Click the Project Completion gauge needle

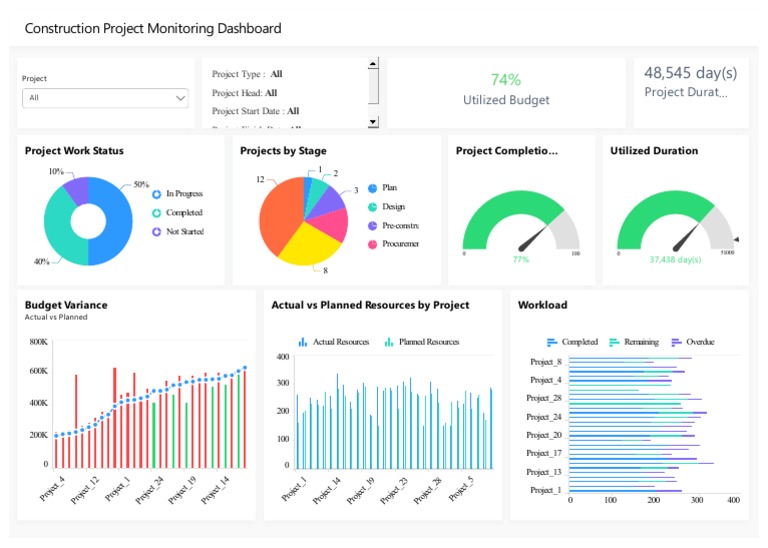coord(533,236)
